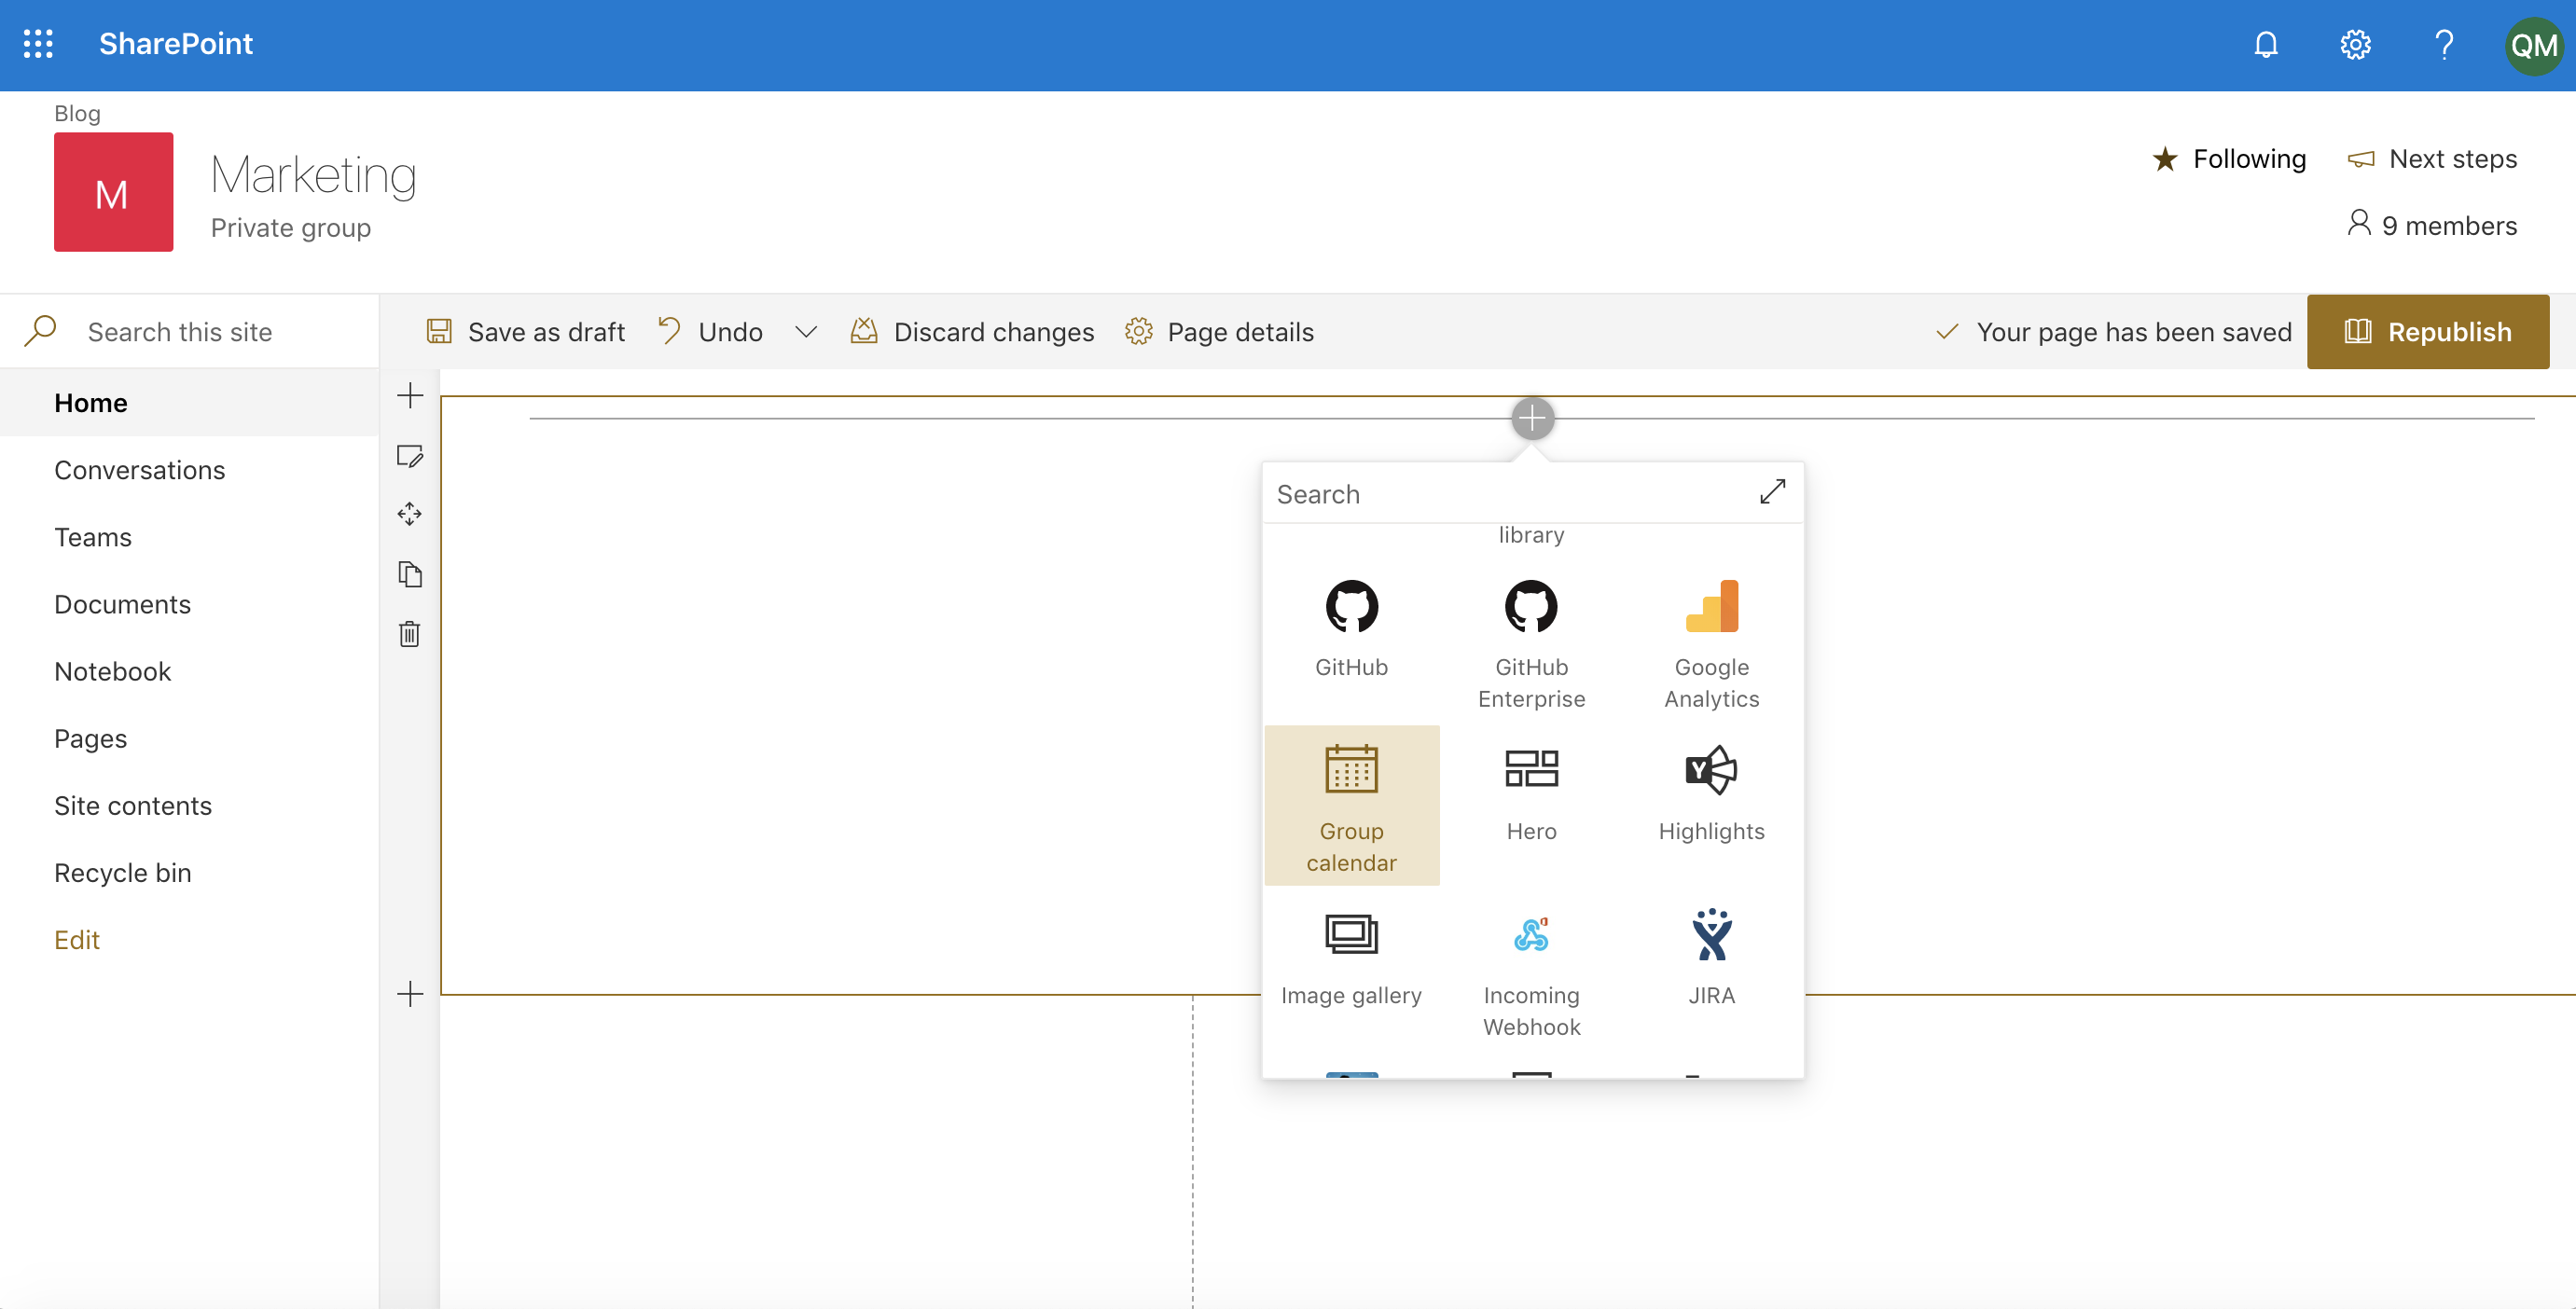Click the SharePoint notifications bell icon
This screenshot has width=2576, height=1309.
click(2267, 44)
